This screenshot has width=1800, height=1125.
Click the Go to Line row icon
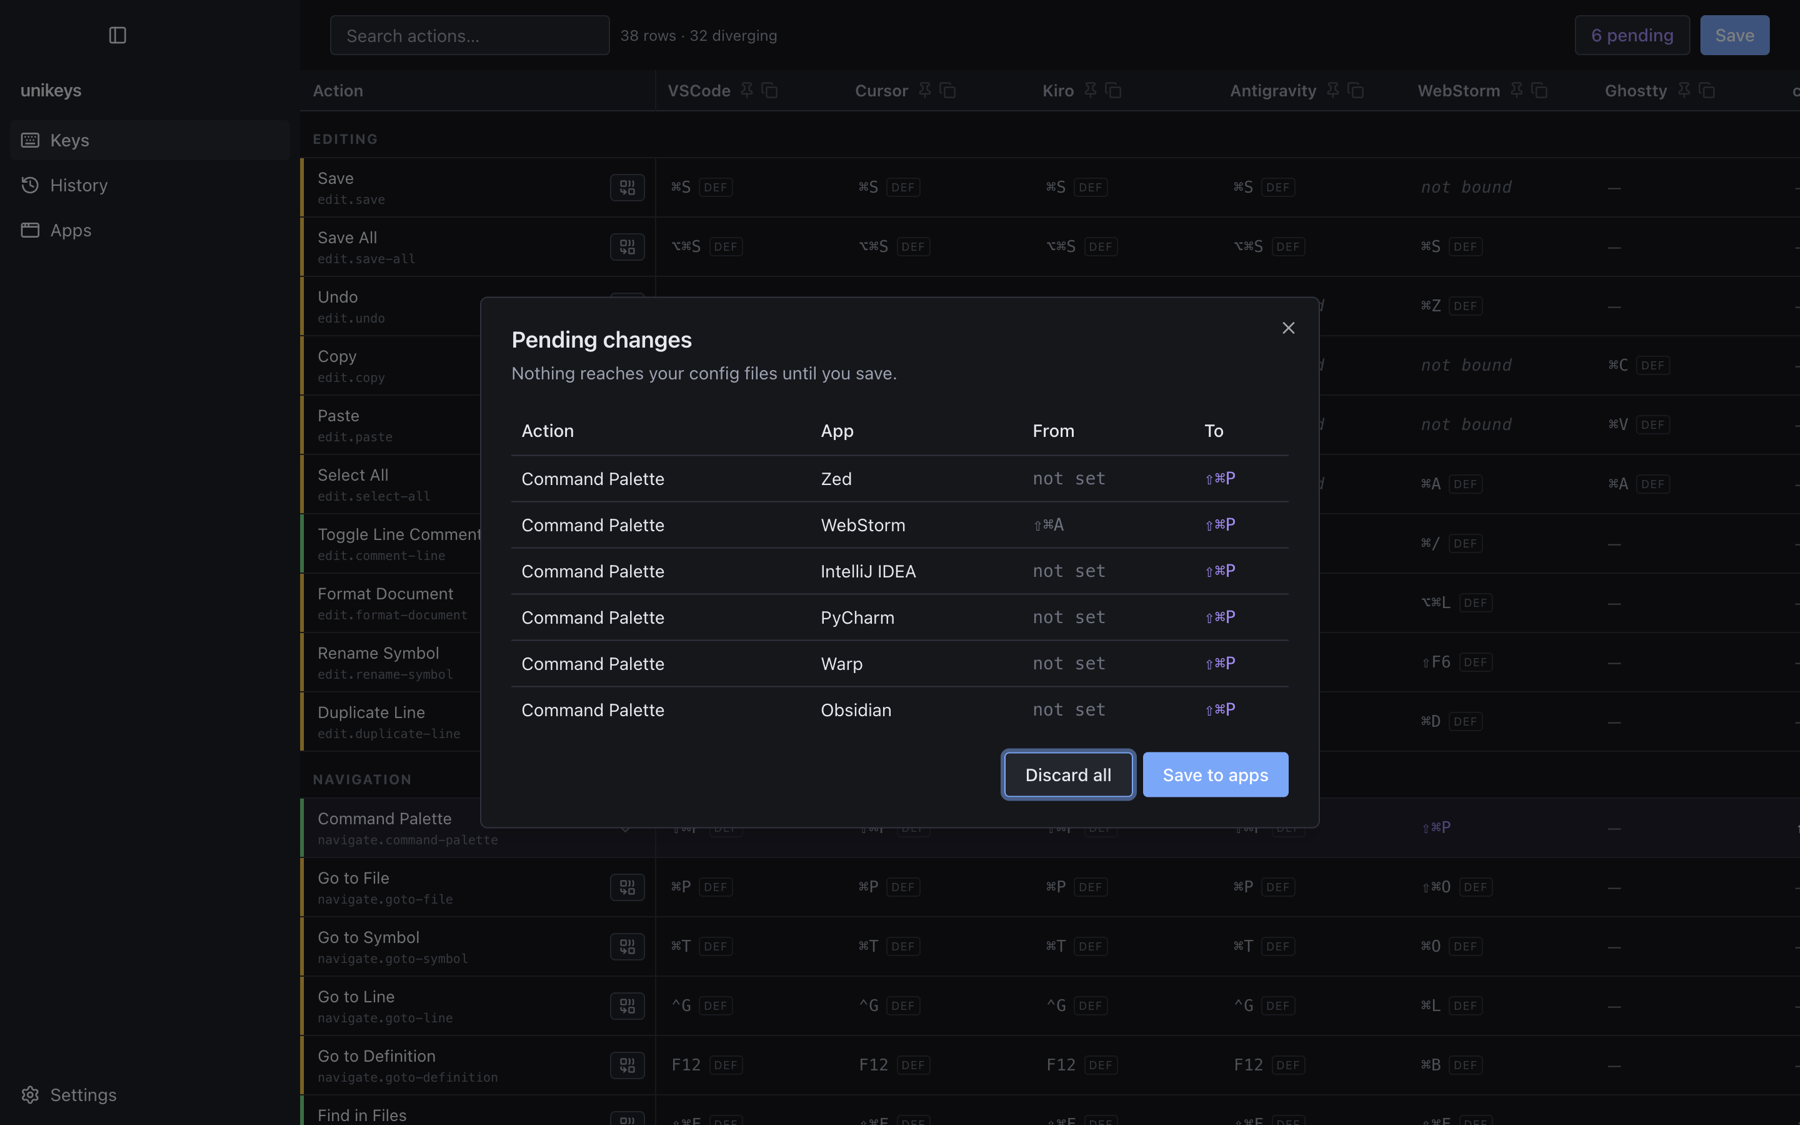click(x=627, y=1005)
